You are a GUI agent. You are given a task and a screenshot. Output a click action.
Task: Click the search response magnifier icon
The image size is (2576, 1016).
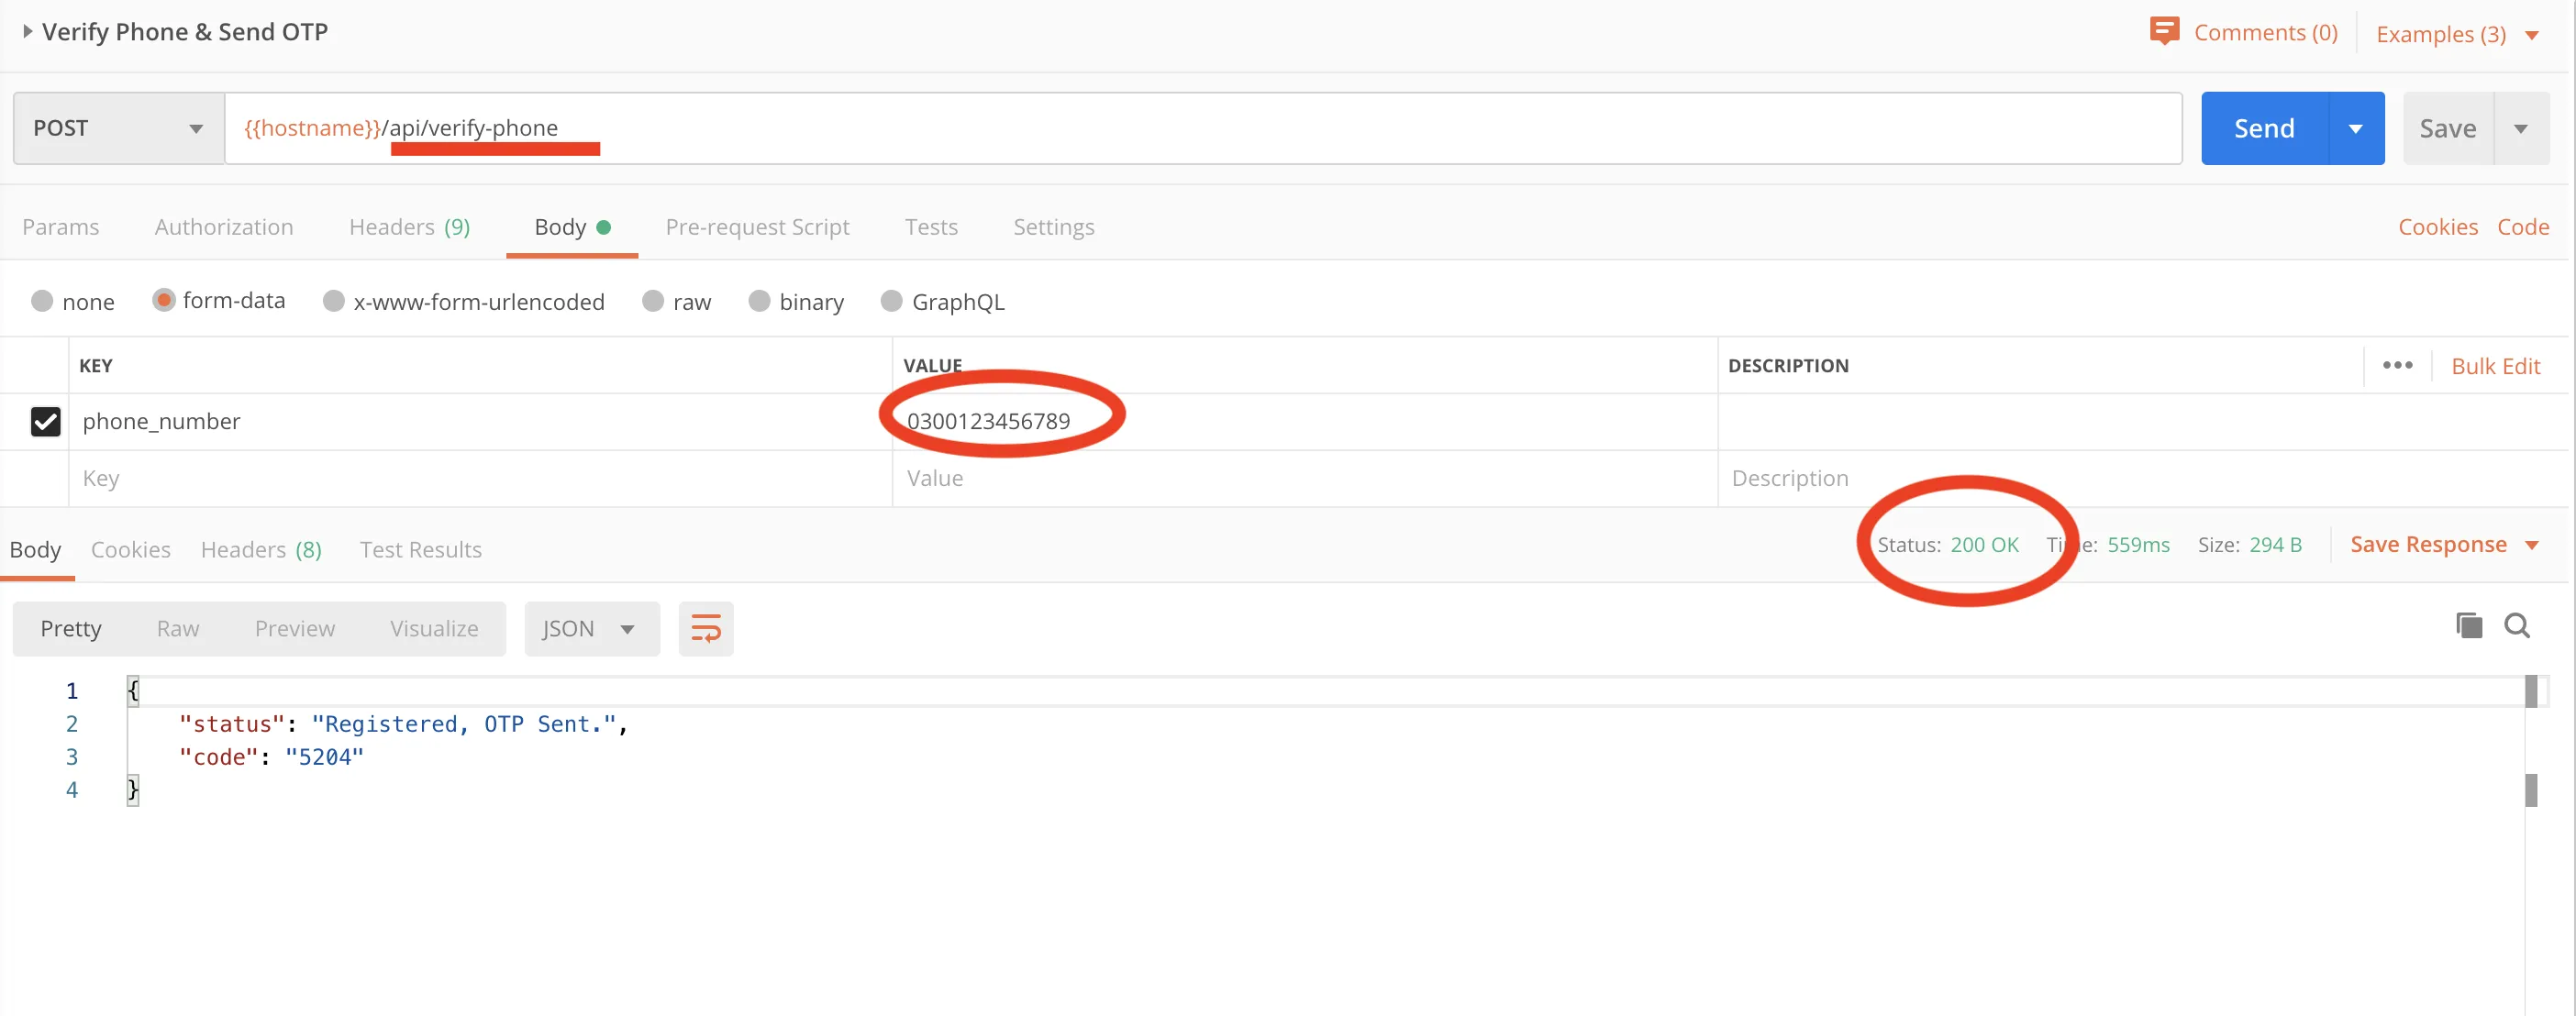coord(2516,626)
